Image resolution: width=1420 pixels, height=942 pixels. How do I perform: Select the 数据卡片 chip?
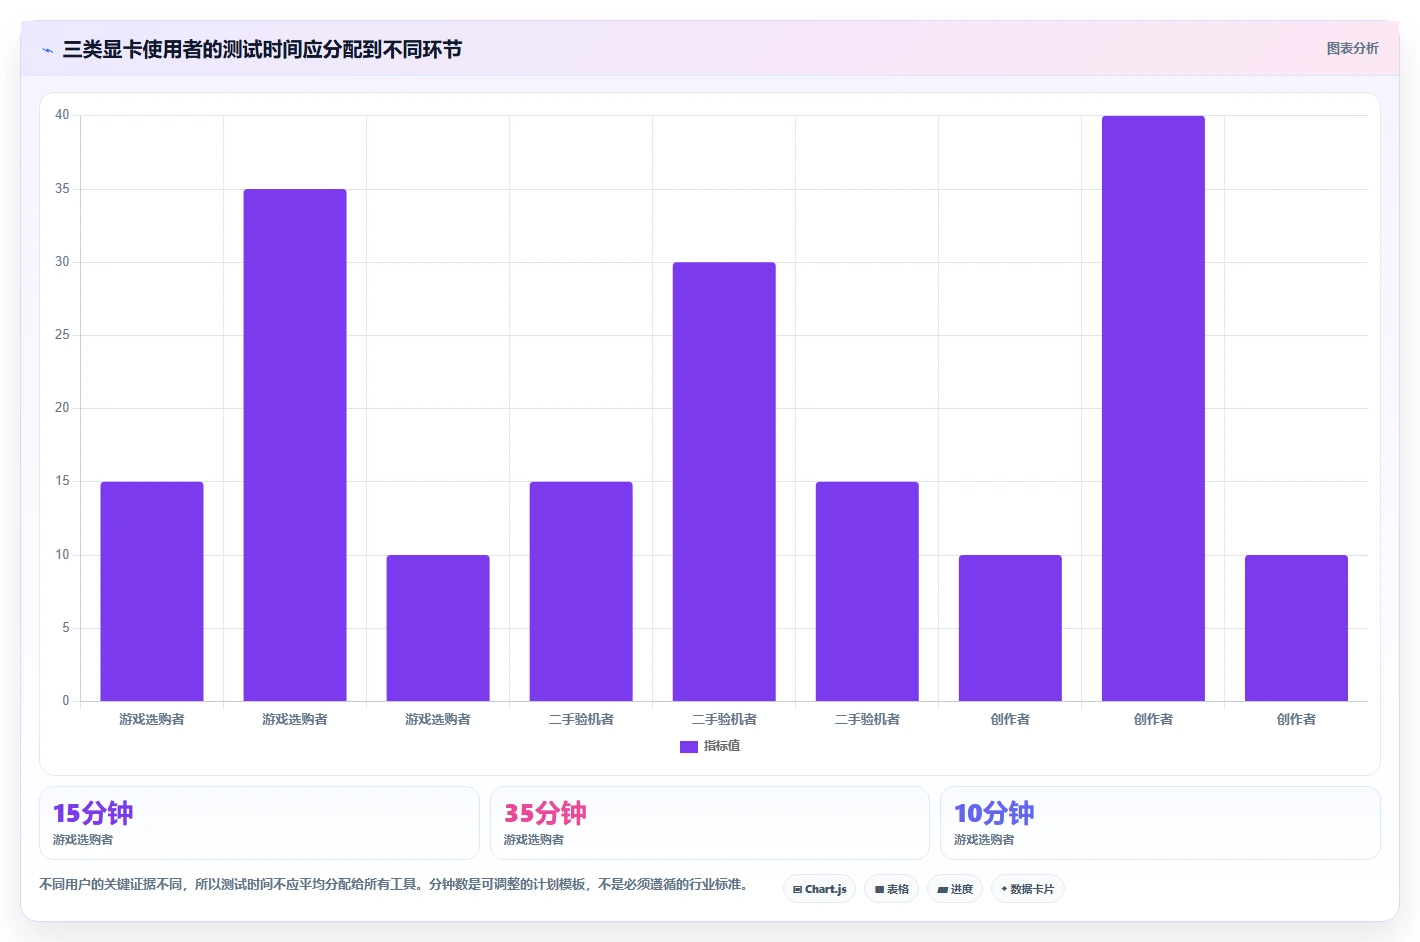pos(1027,889)
